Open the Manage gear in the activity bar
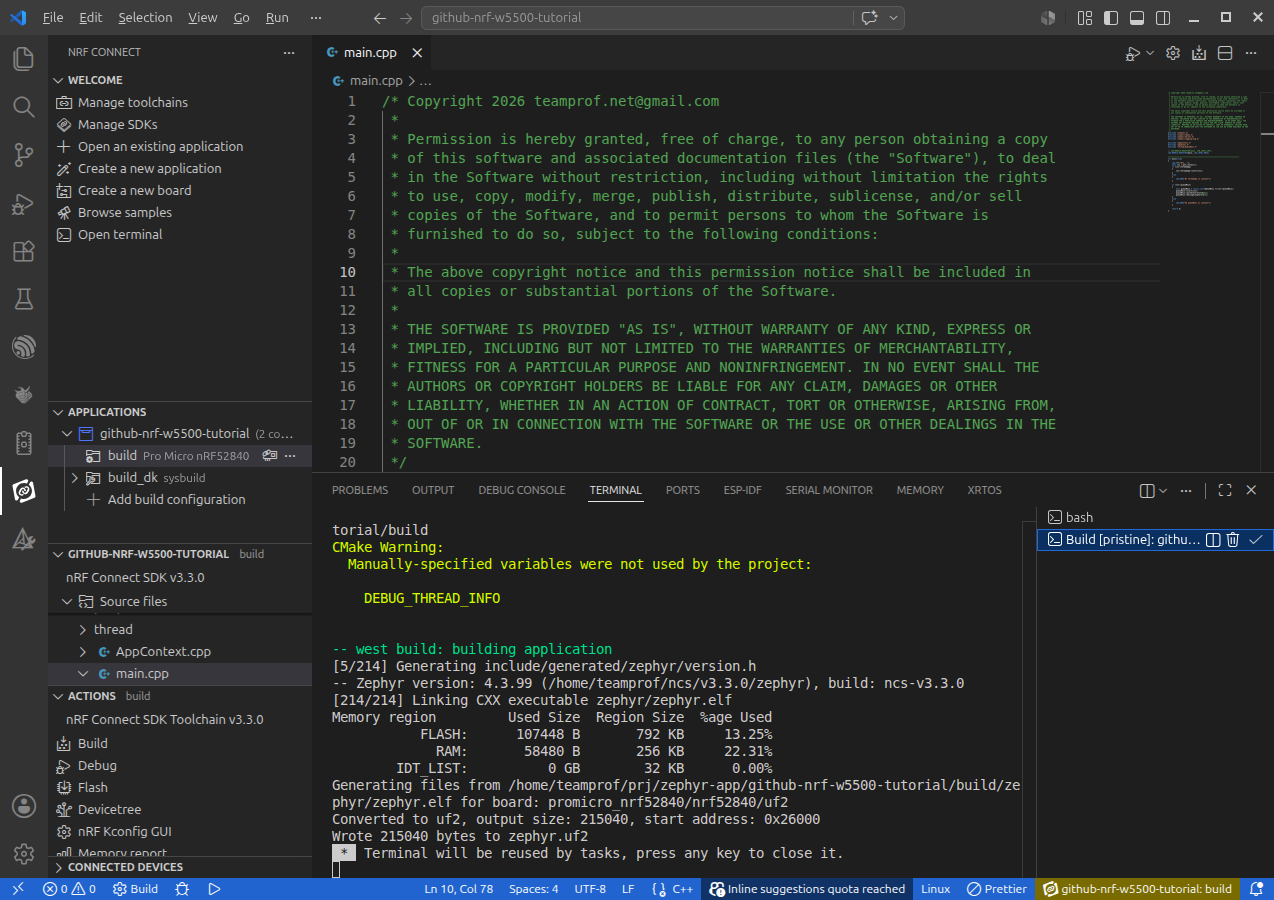 [x=24, y=854]
